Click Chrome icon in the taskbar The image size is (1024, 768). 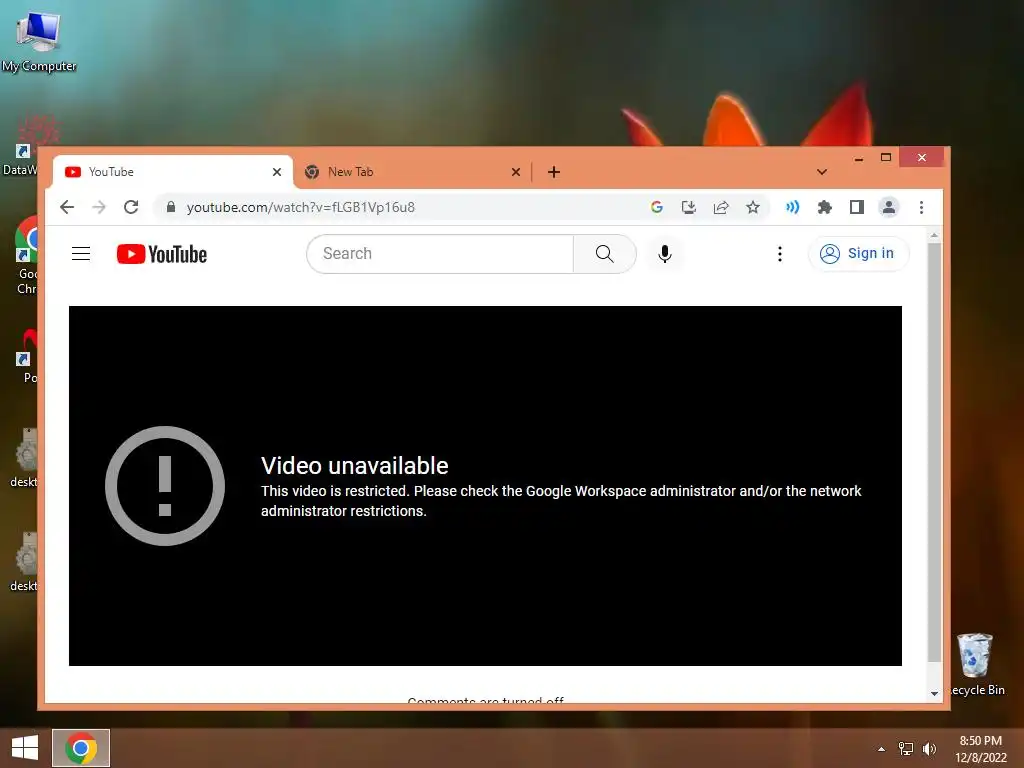coord(81,748)
